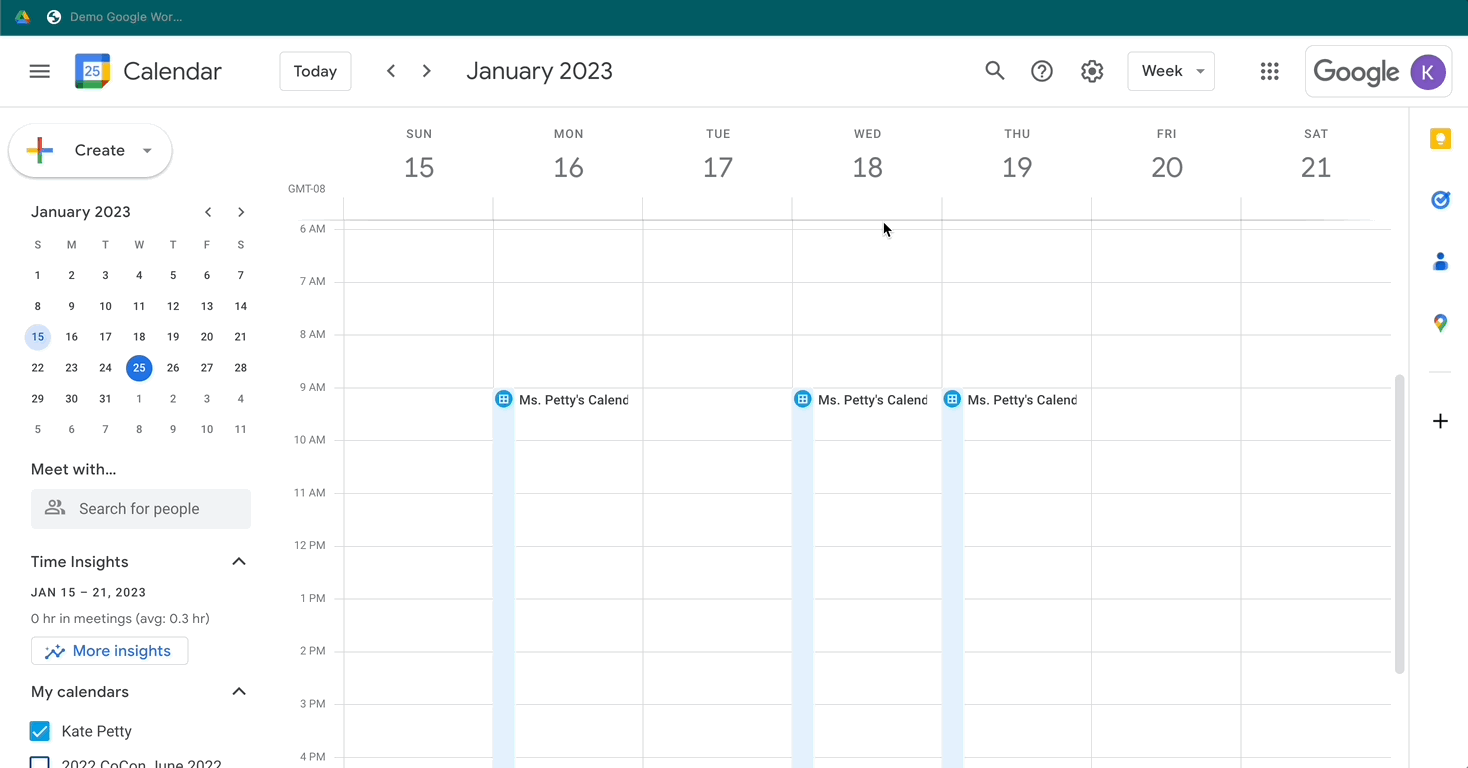Select January 18 in the mini calendar
This screenshot has height=768, width=1468.
[x=139, y=336]
